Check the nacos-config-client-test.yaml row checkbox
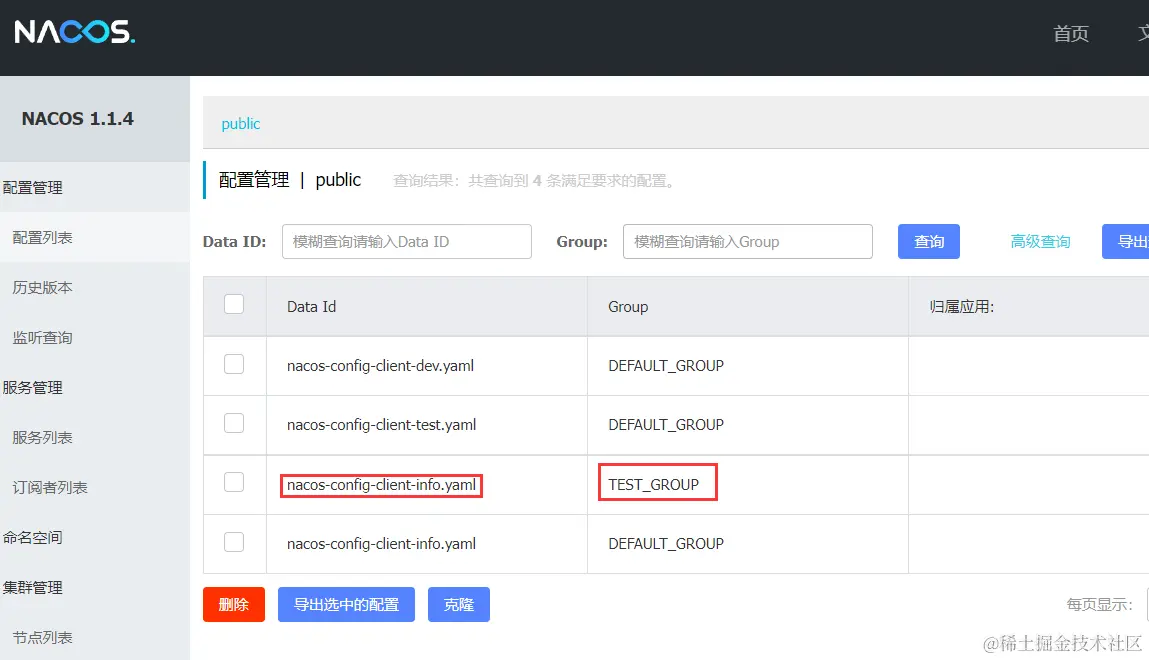The width and height of the screenshot is (1149, 660). pyautogui.click(x=234, y=423)
